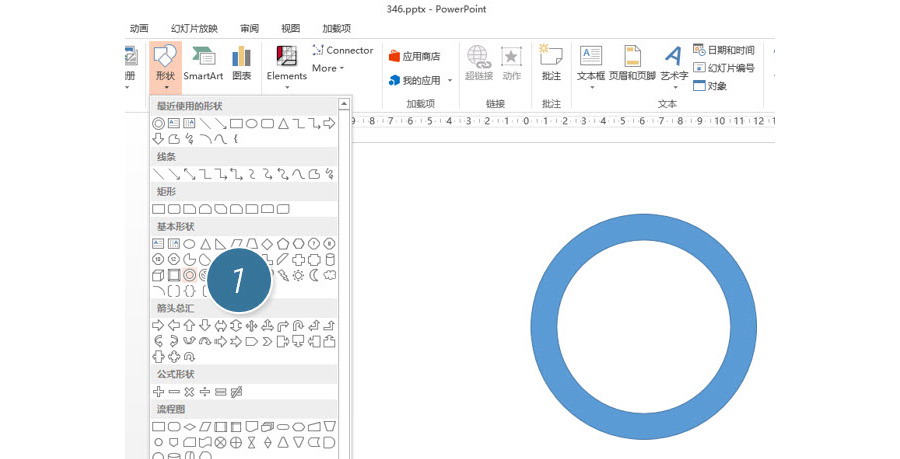The height and width of the screenshot is (459, 900).
Task: Choose chevron arrow in 箭头总汇
Action: [x=267, y=341]
